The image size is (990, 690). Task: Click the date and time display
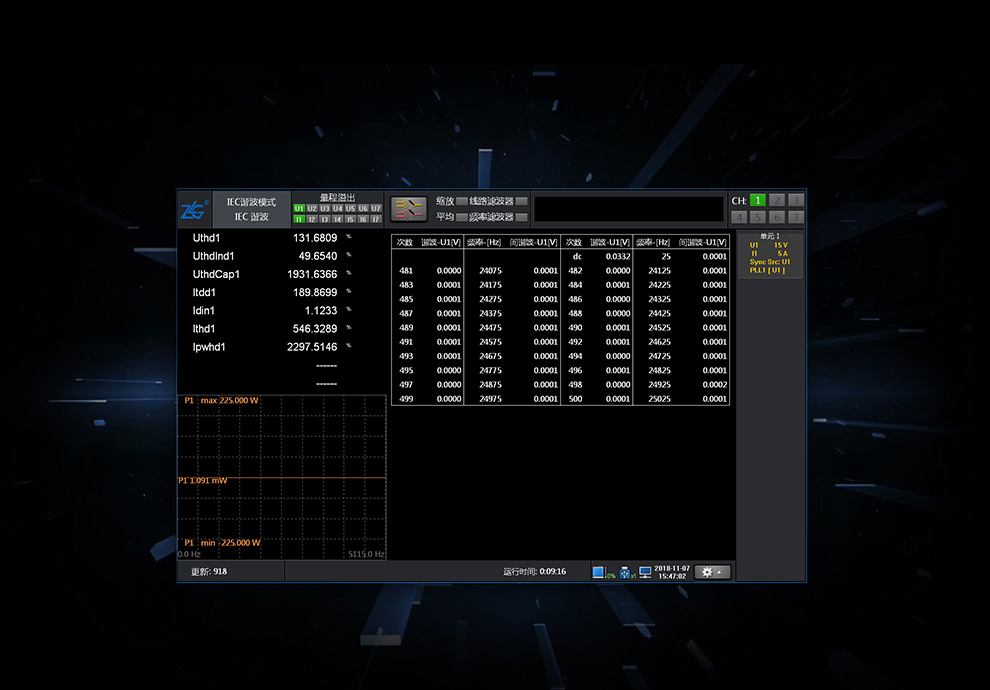pos(671,572)
